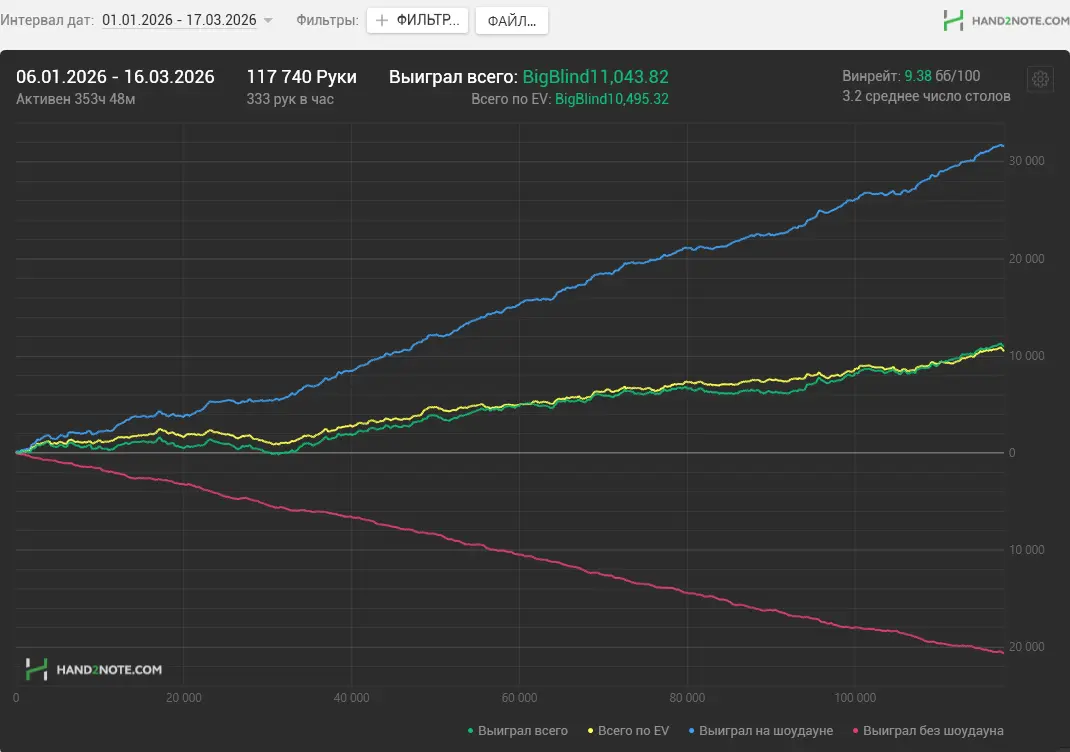Toggle Выиграл без шоудауна legend label
This screenshot has width=1070, height=752.
933,731
